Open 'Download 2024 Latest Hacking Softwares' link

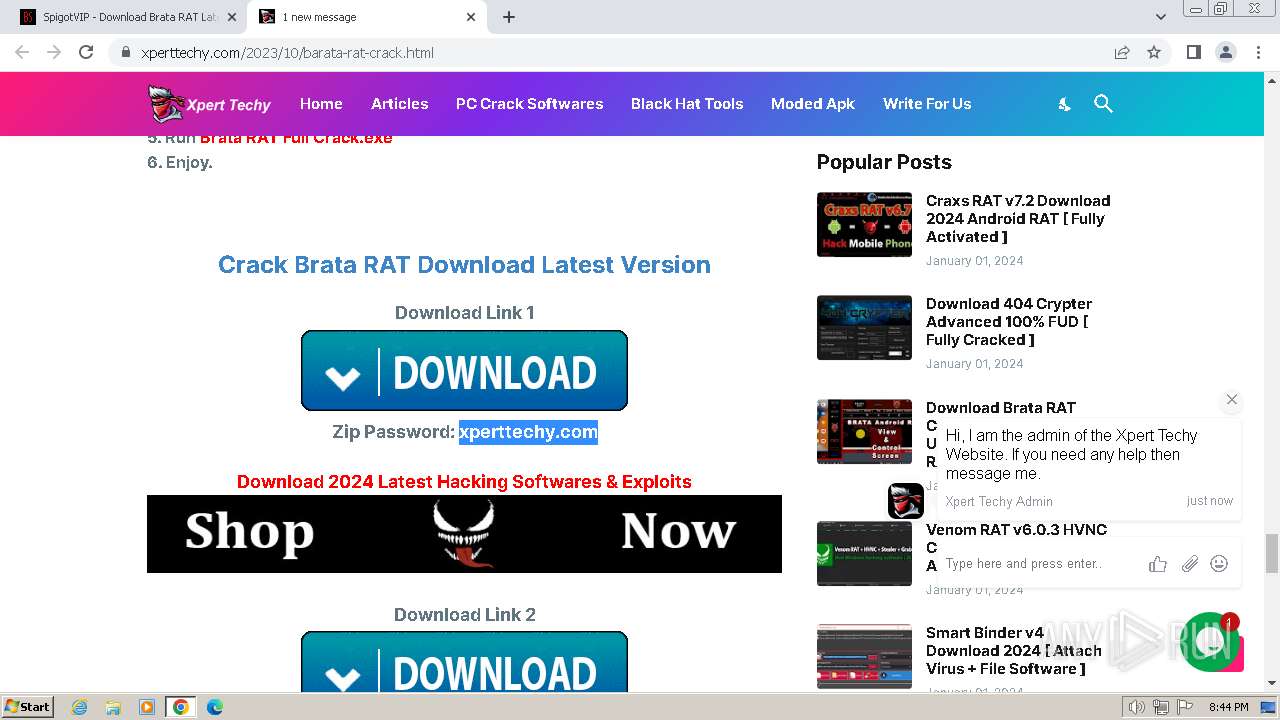pyautogui.click(x=464, y=482)
